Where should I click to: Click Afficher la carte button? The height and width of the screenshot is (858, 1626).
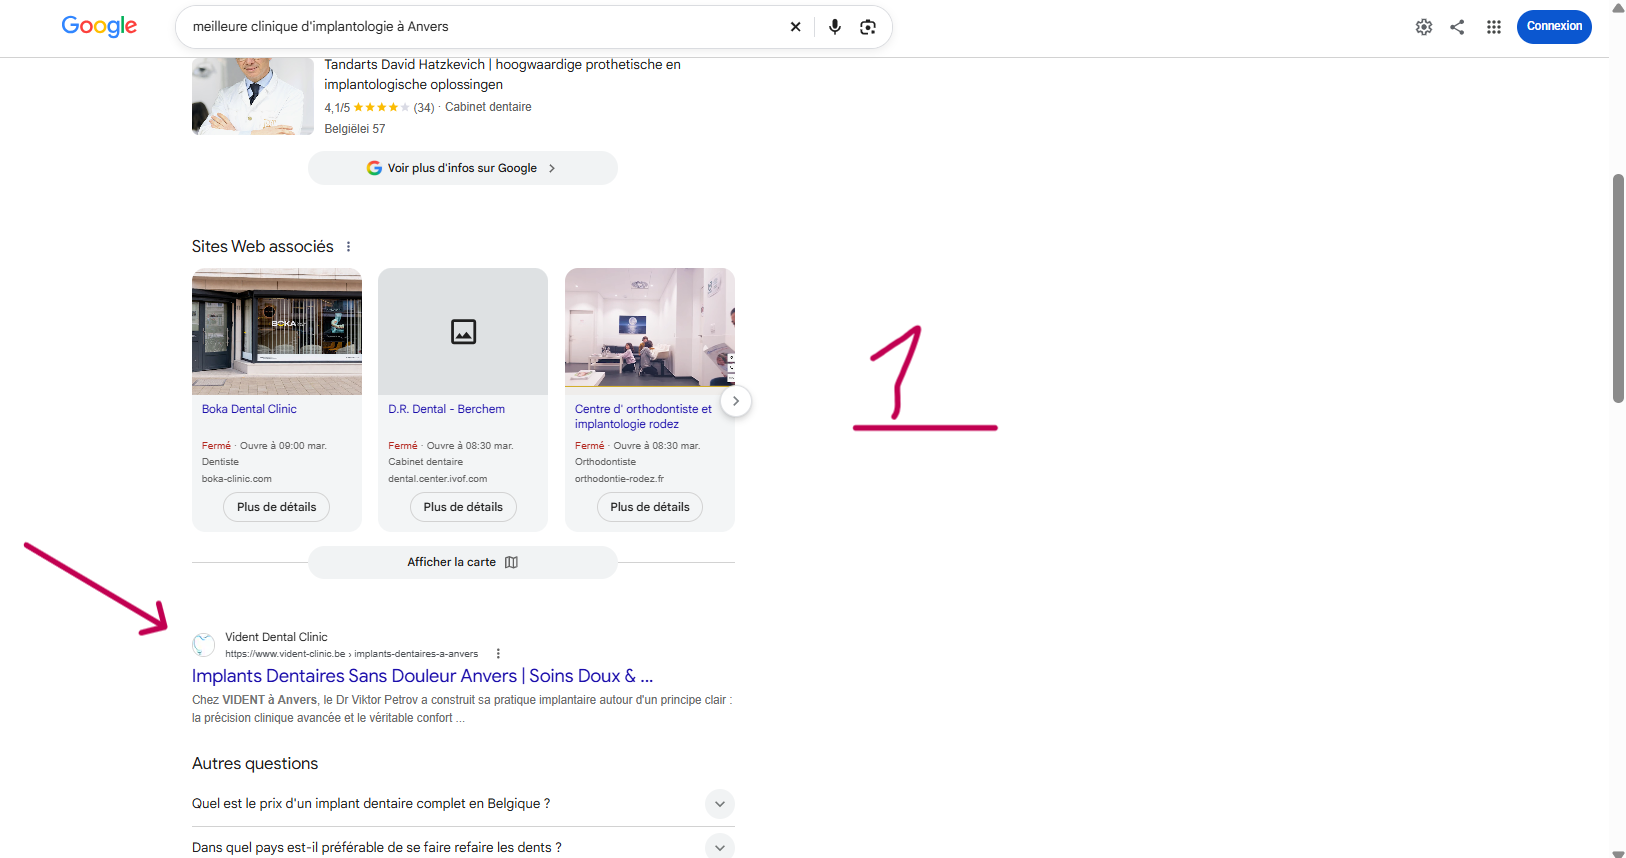coord(463,562)
